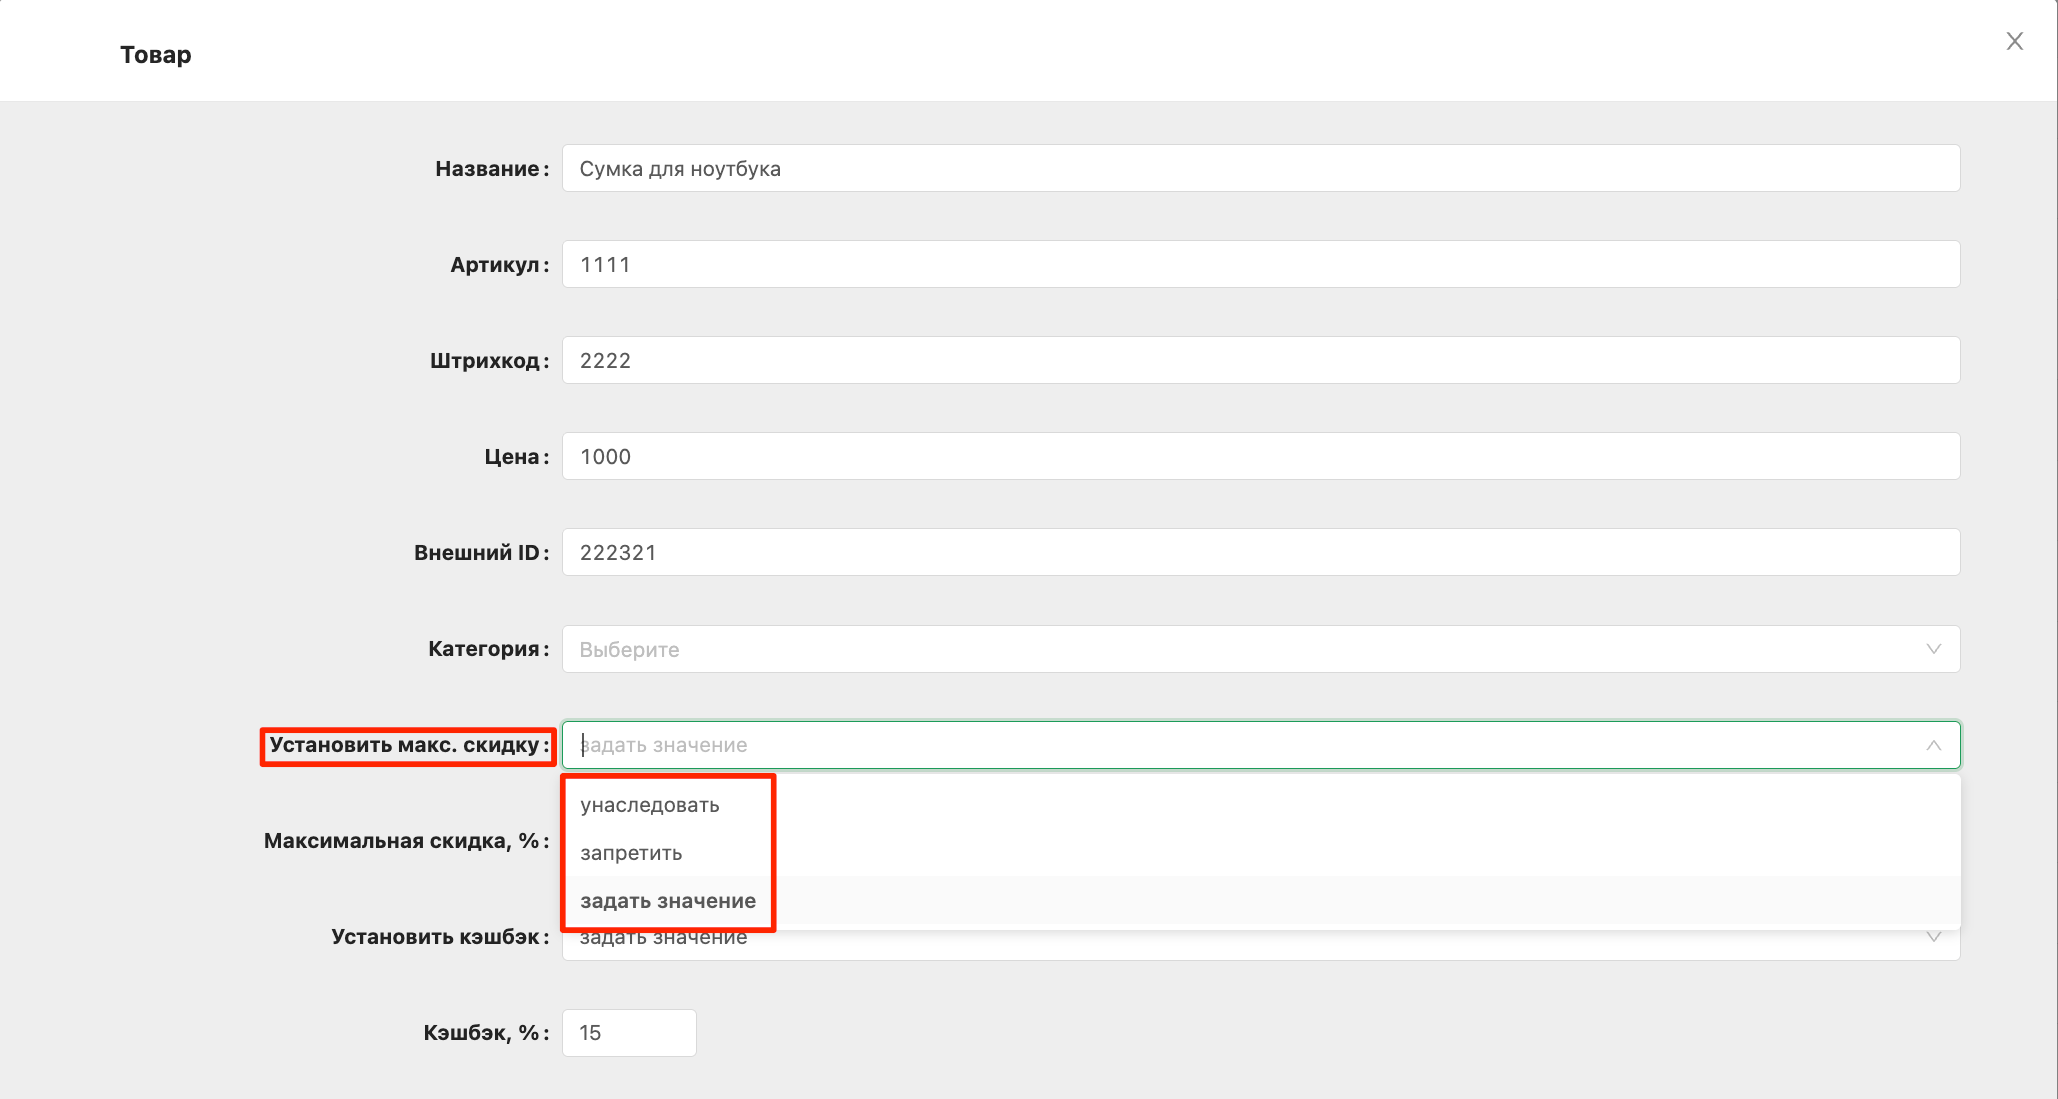Click the Артикул field containing 1111
This screenshot has width=2058, height=1099.
[x=1260, y=264]
